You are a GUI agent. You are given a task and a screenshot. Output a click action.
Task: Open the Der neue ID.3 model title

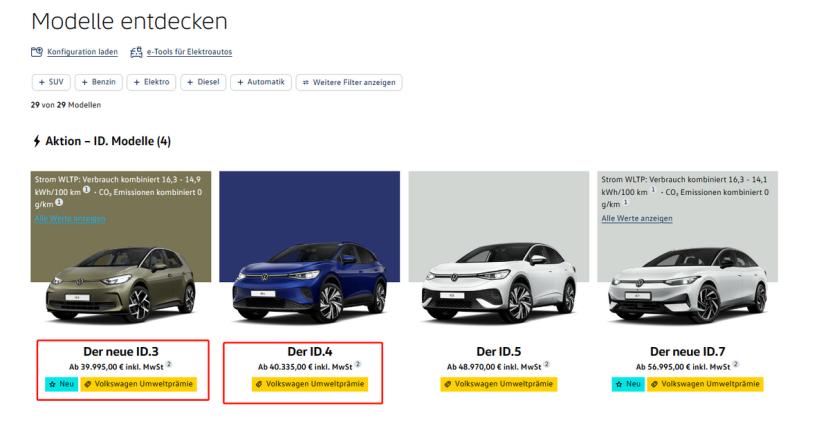[x=121, y=351]
